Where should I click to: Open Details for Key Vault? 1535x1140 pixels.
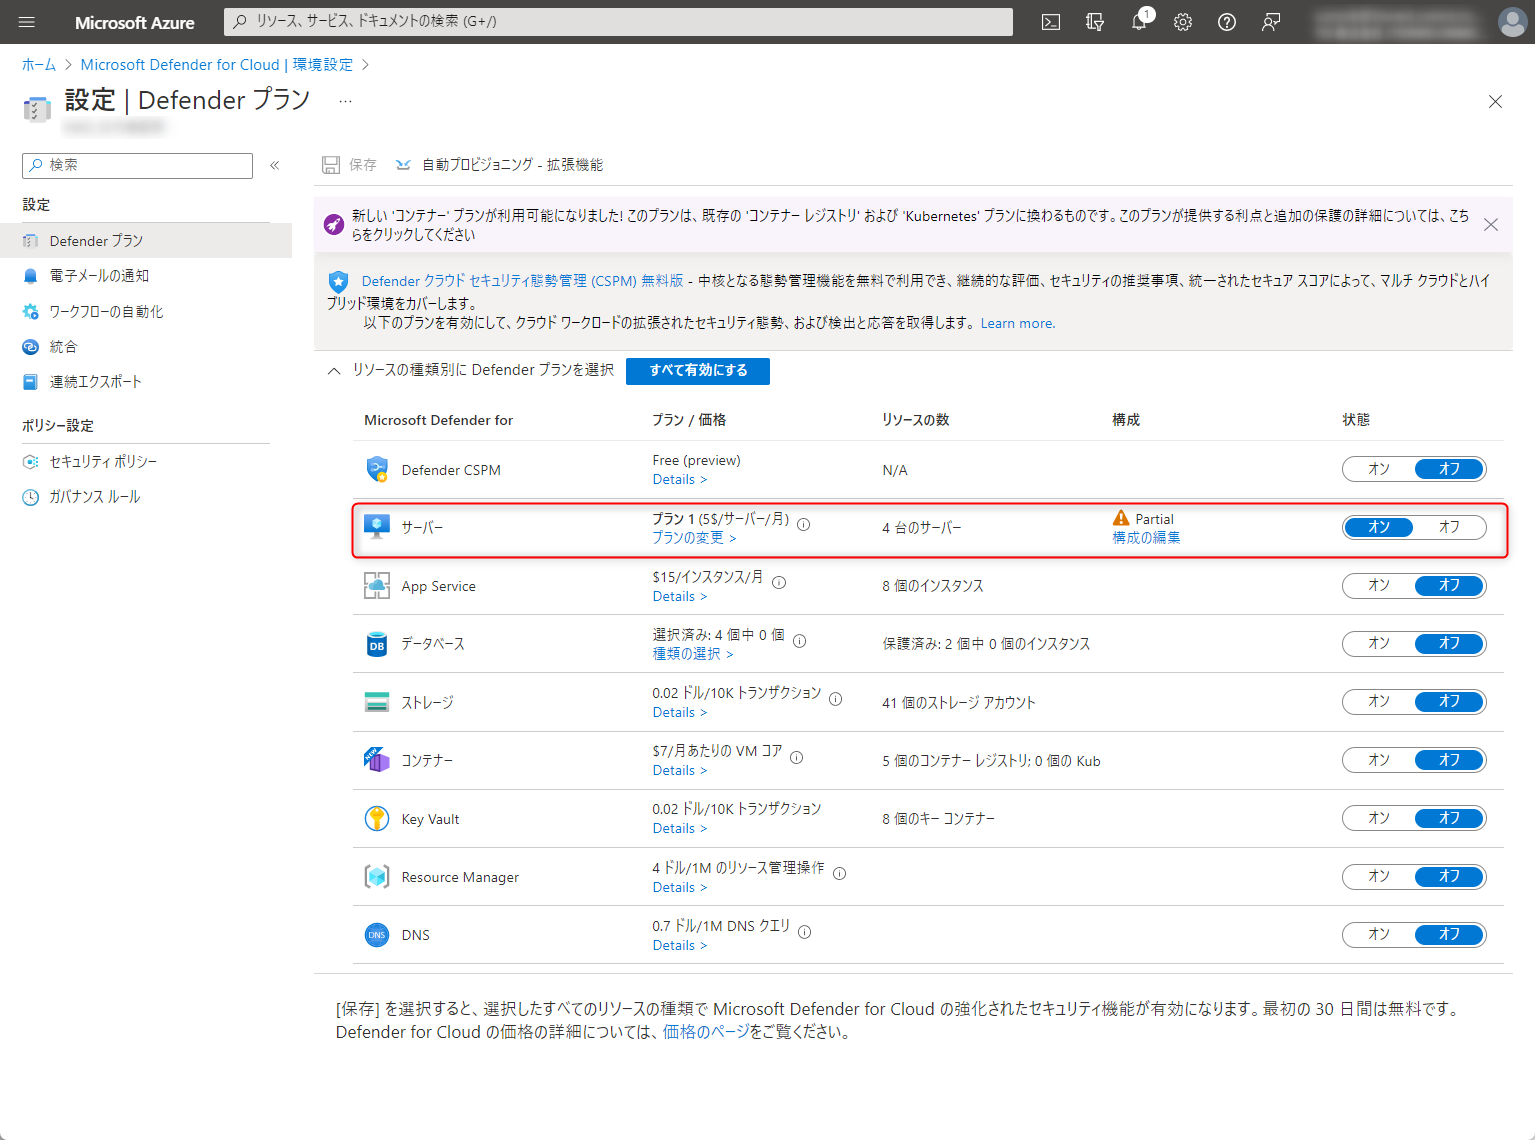point(679,829)
